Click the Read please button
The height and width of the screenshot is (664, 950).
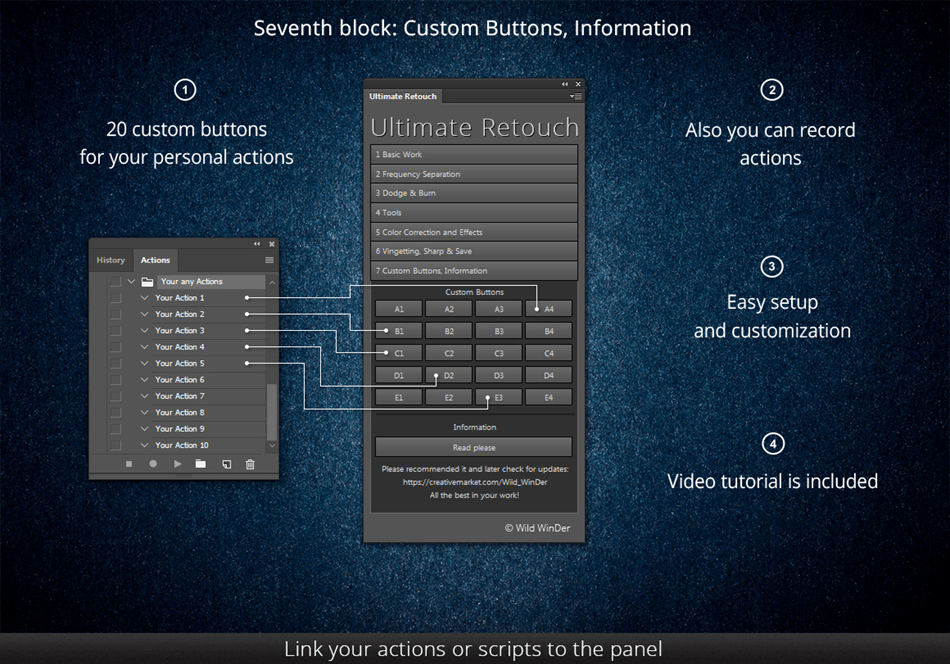click(x=474, y=448)
